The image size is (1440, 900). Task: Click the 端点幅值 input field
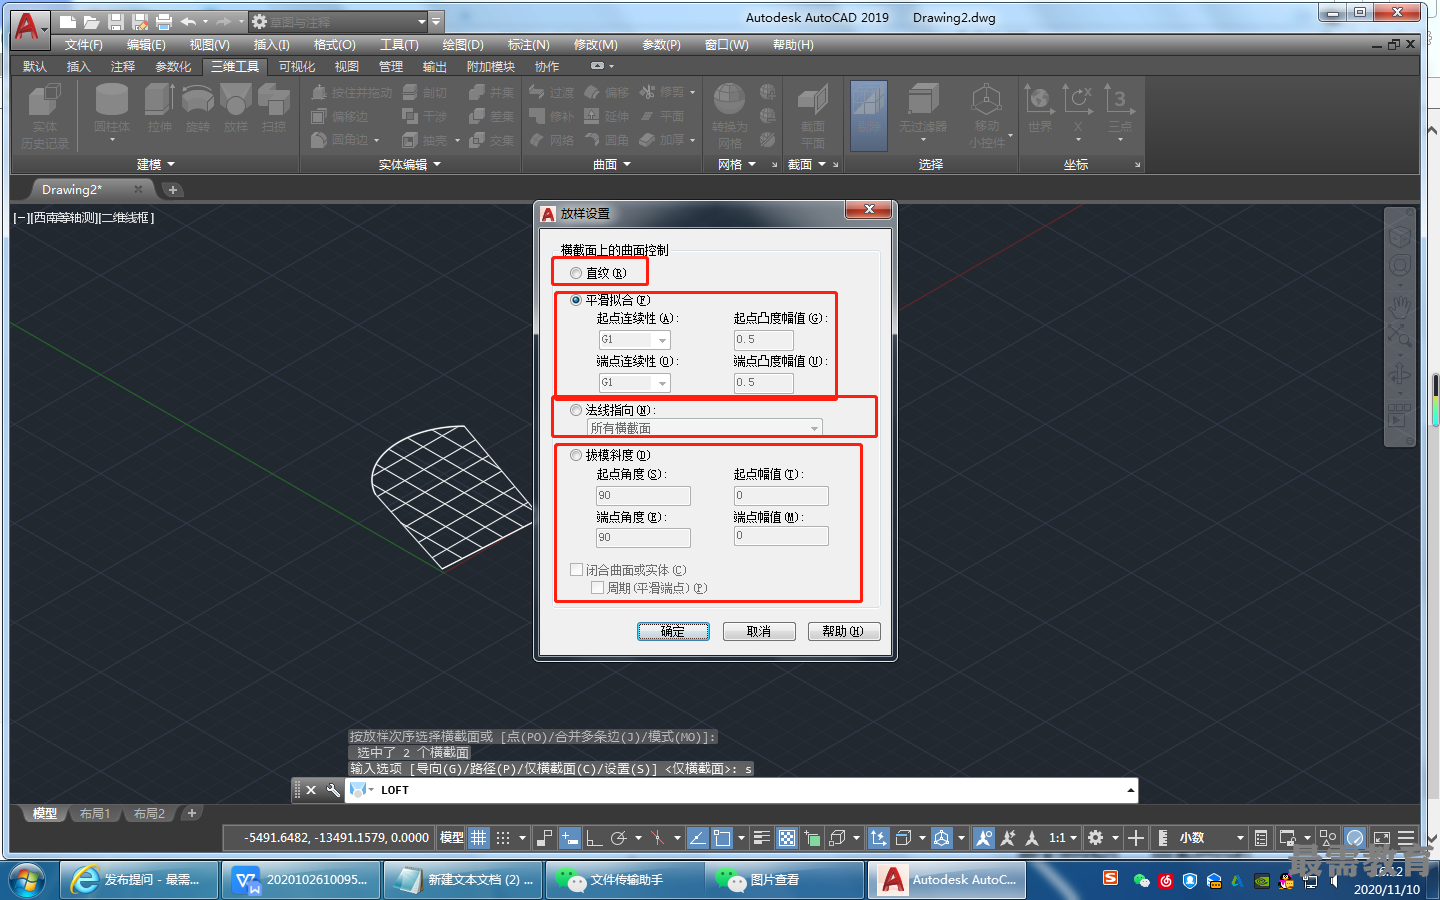point(781,536)
